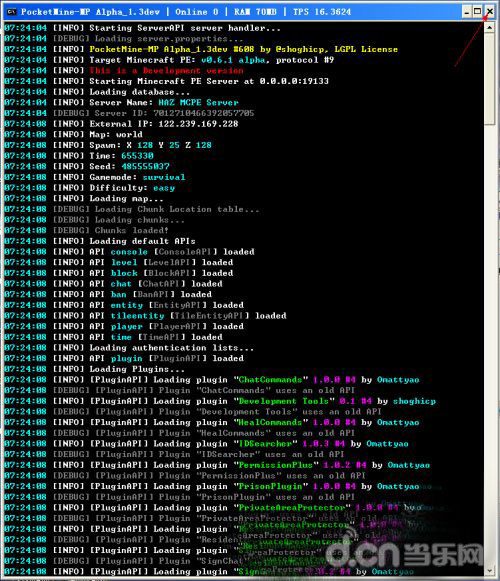
Task: Click the 'tileentity' API name
Action: point(138,316)
